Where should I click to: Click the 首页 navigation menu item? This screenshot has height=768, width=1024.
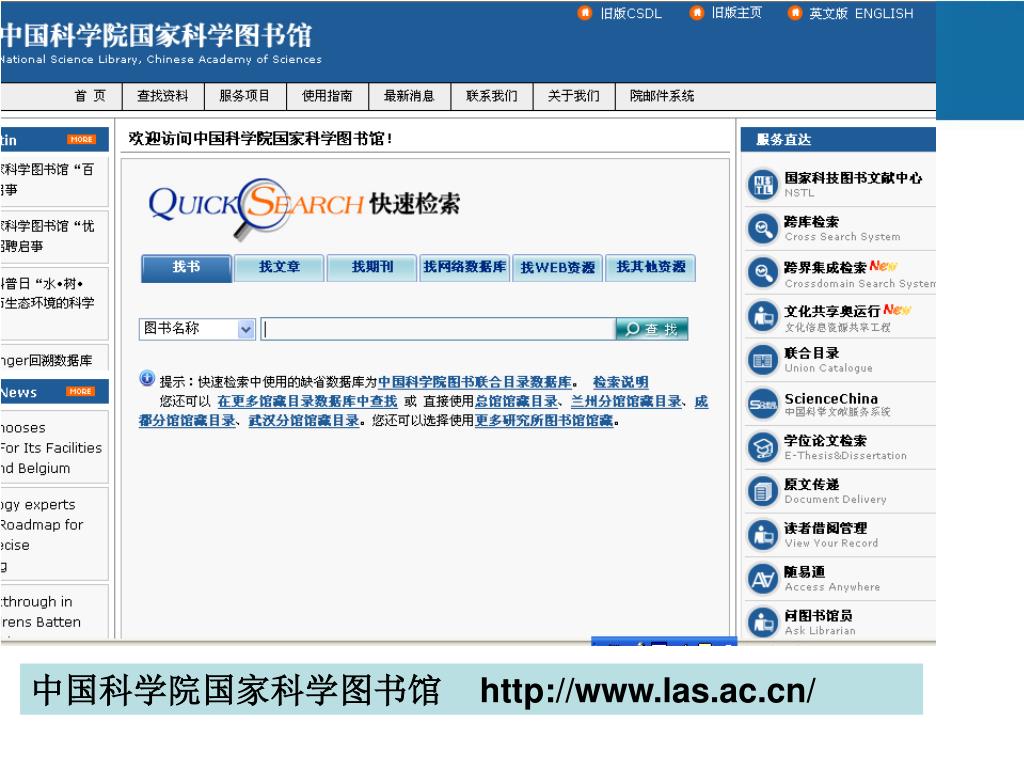[x=89, y=96]
